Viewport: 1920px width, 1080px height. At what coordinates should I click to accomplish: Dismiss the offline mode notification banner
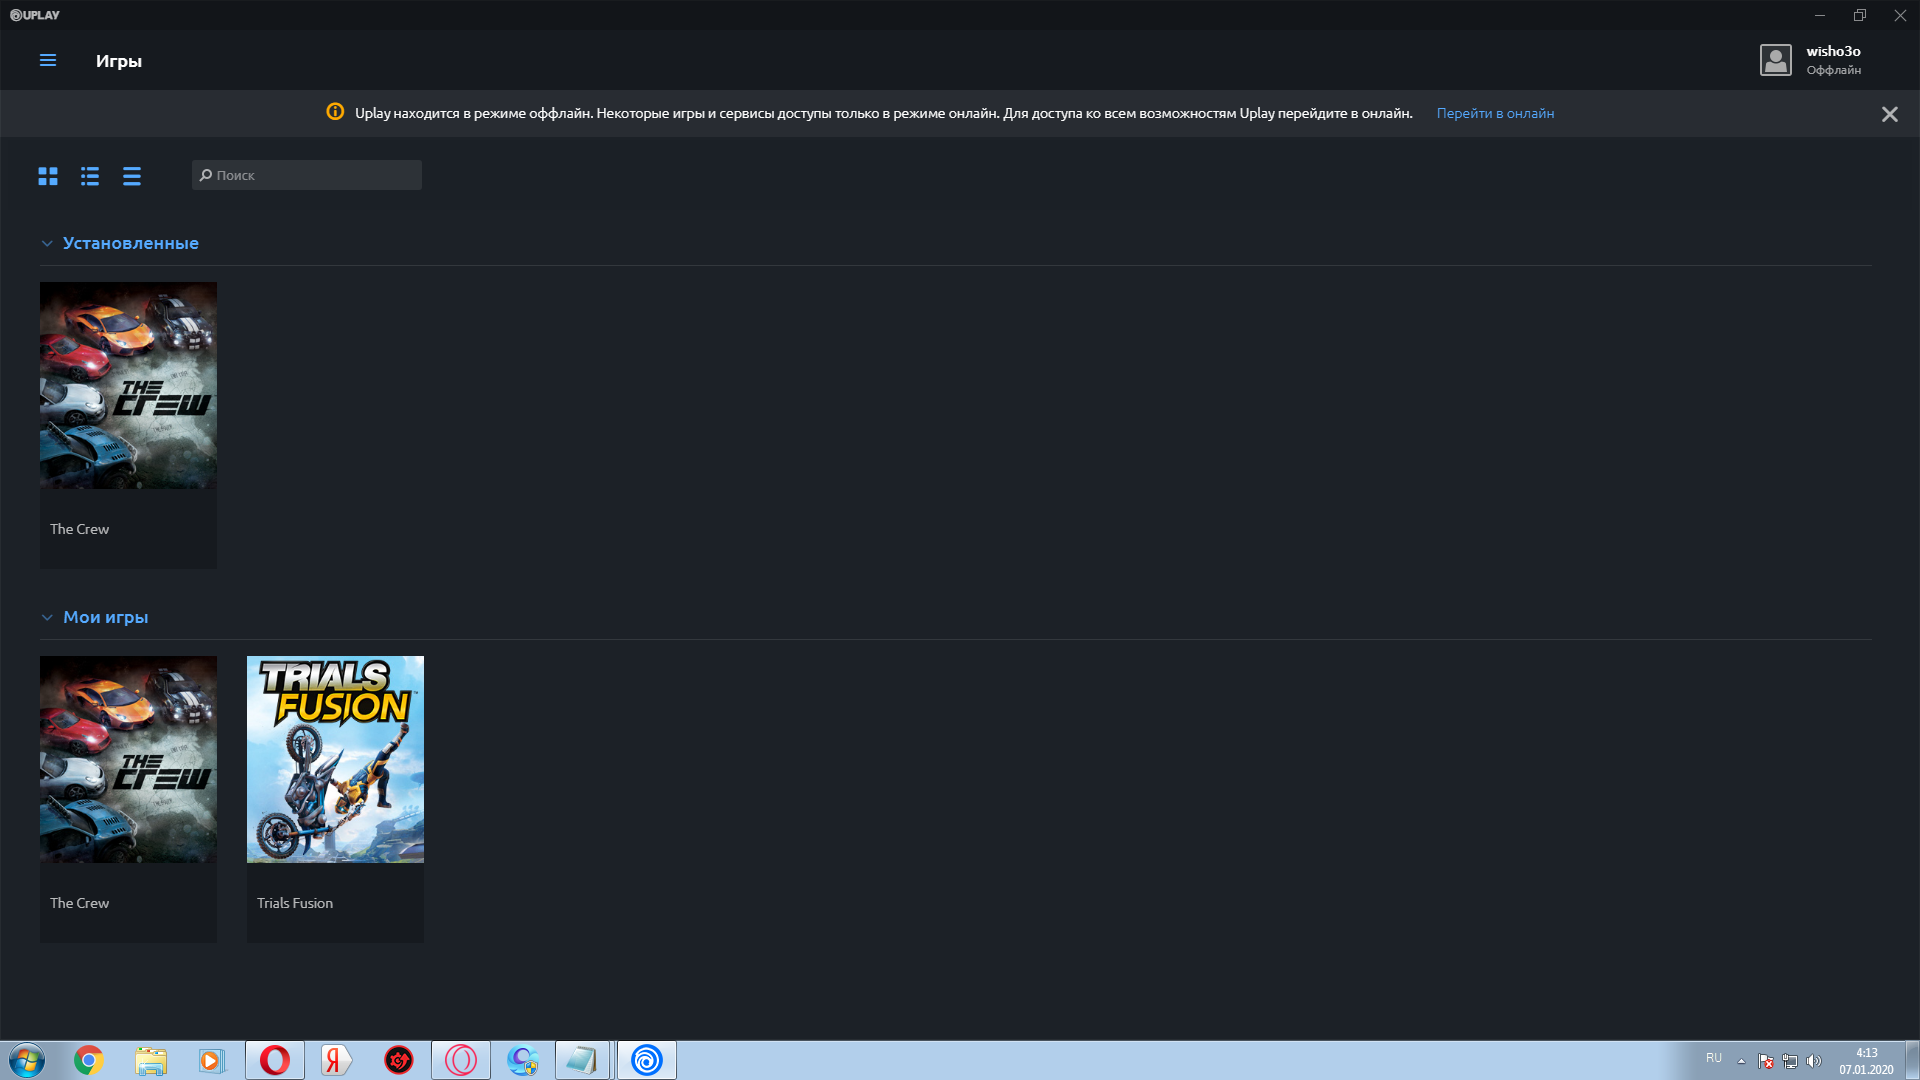point(1889,114)
